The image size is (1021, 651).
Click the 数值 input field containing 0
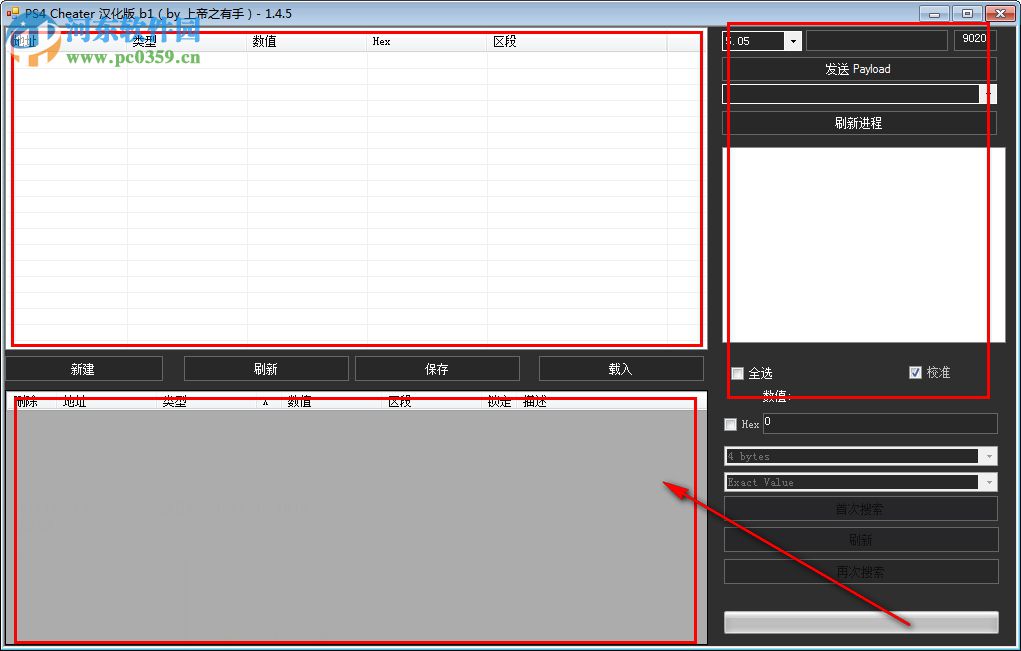point(880,423)
